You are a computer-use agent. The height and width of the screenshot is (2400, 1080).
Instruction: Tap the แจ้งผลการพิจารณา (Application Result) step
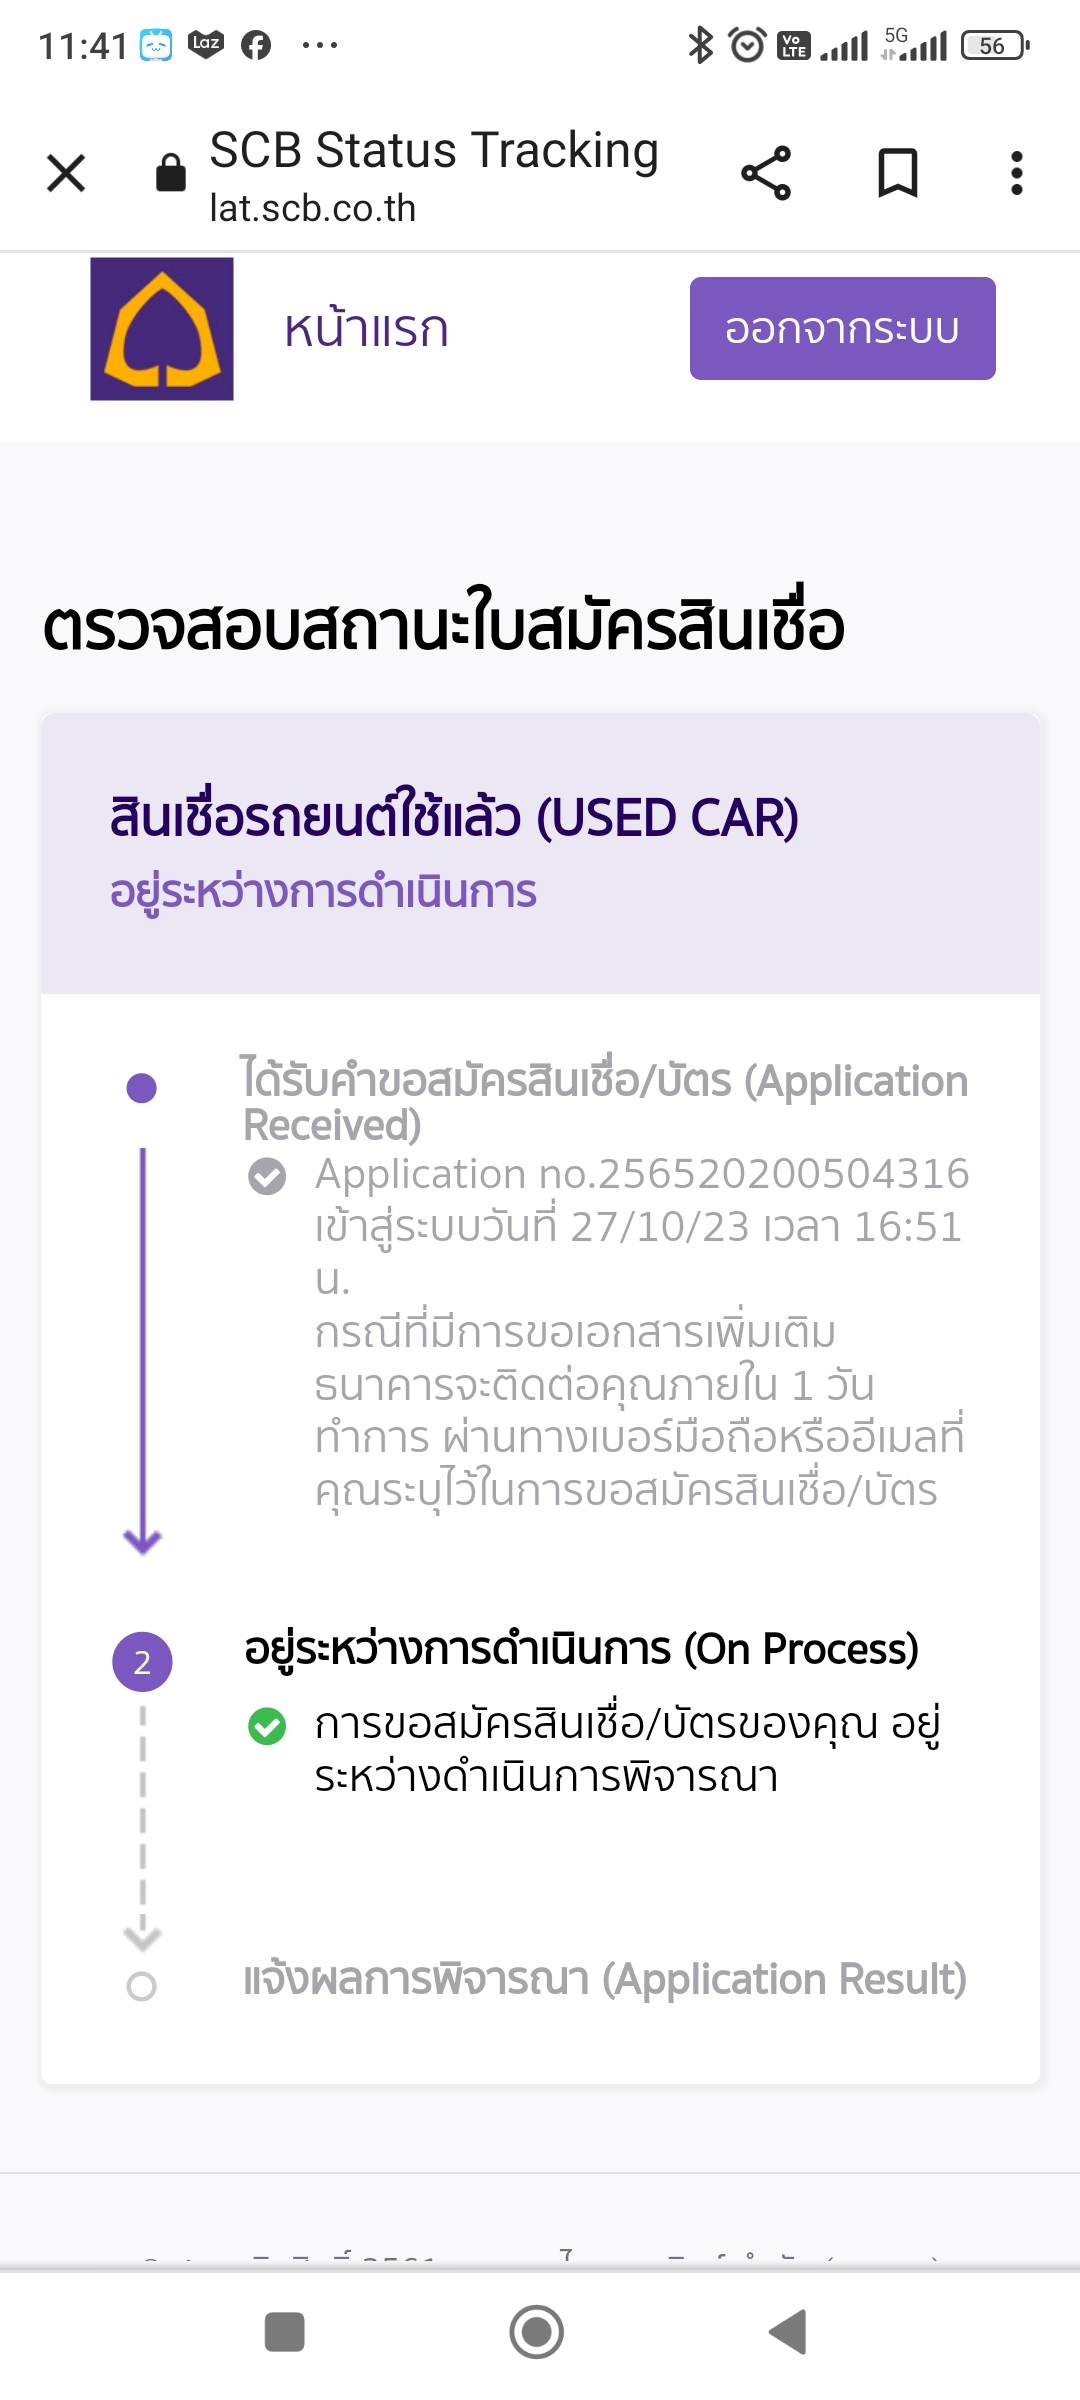(x=605, y=1980)
